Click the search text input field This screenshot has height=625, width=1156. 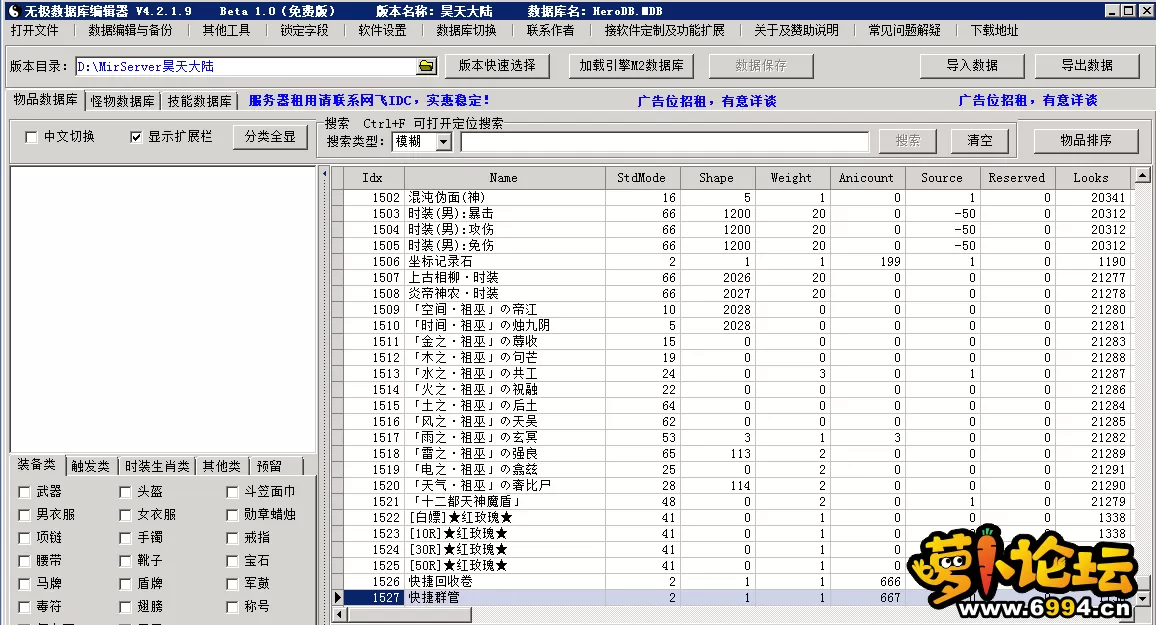664,142
